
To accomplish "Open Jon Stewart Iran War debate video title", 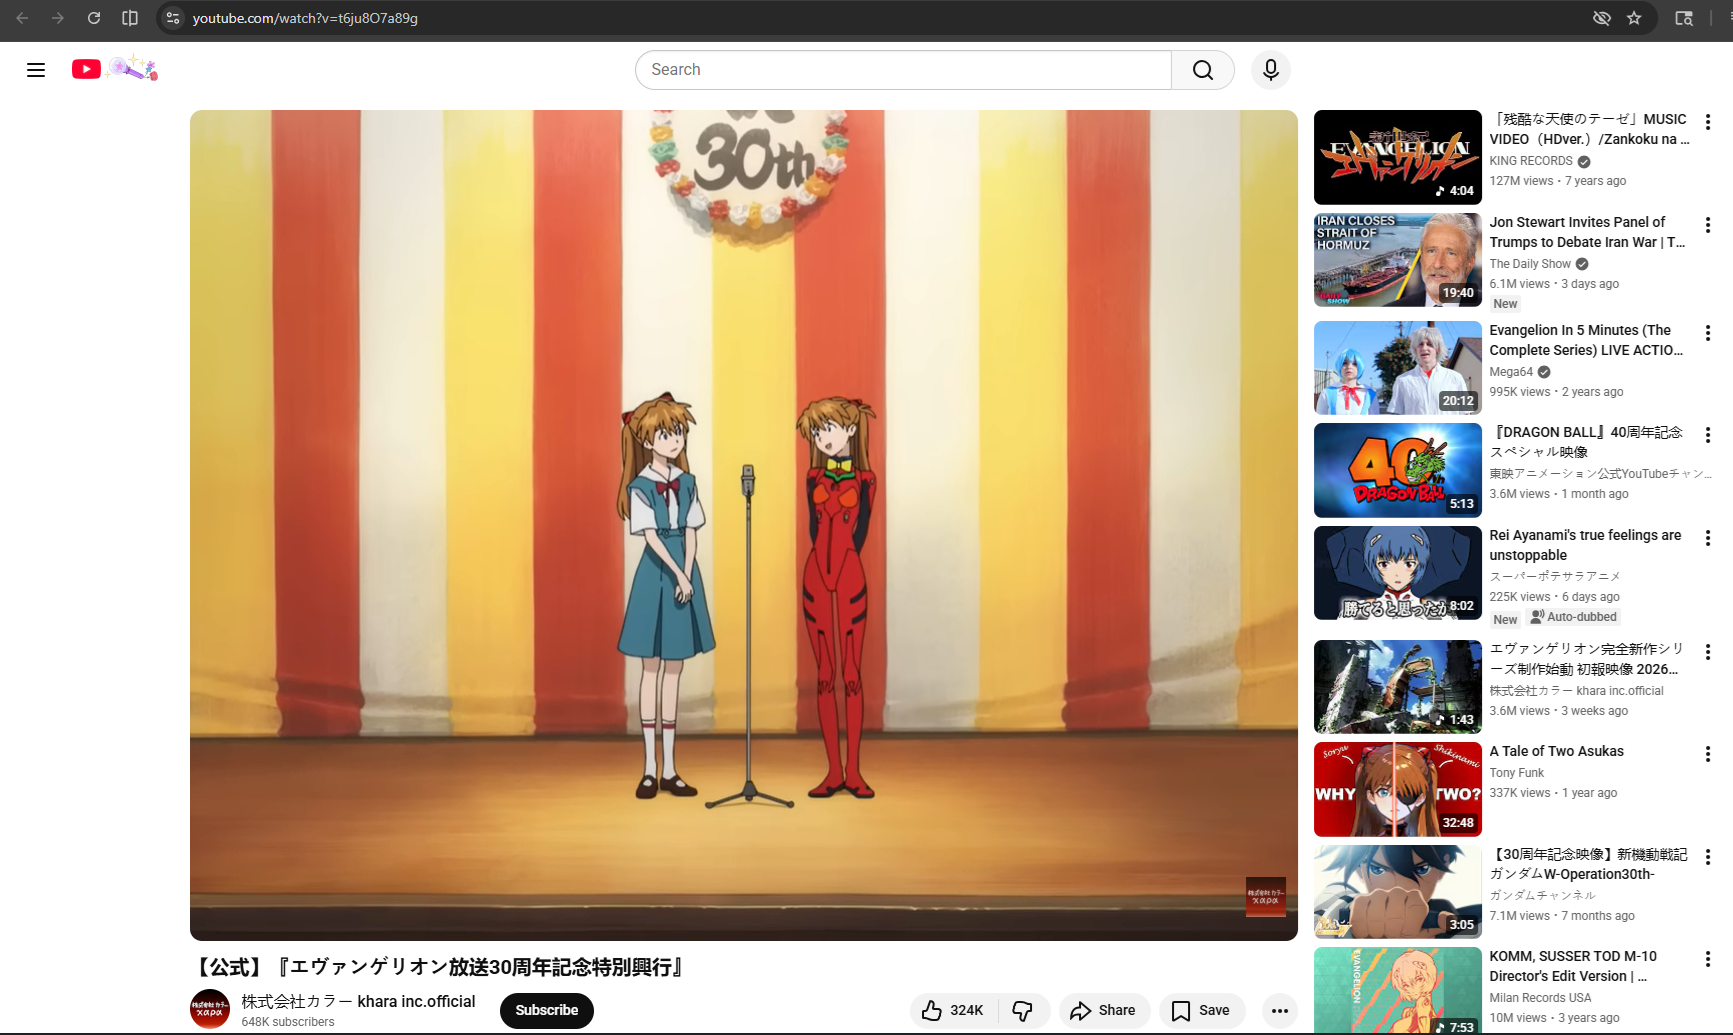I will [1587, 232].
